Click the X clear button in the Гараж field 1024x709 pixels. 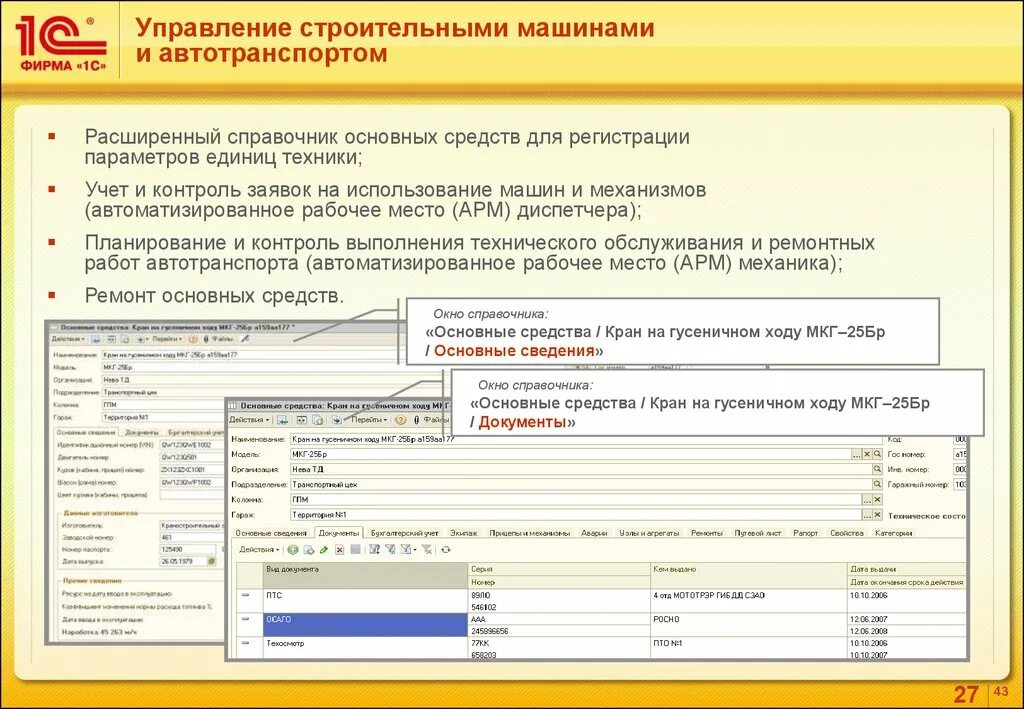877,514
